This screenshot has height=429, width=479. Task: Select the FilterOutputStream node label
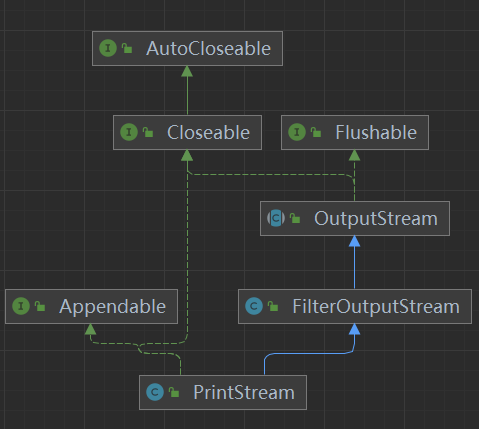pos(376,306)
